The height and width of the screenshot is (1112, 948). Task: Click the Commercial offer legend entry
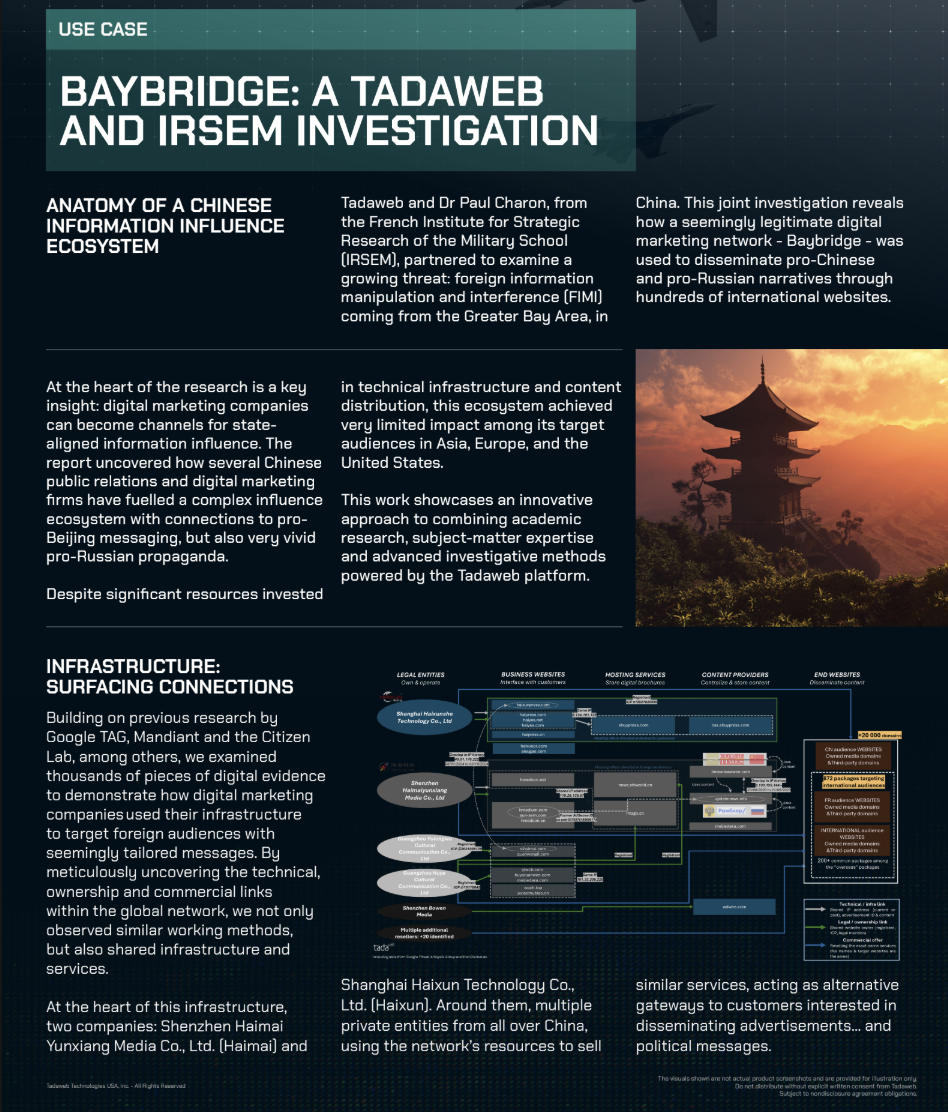tap(853, 947)
